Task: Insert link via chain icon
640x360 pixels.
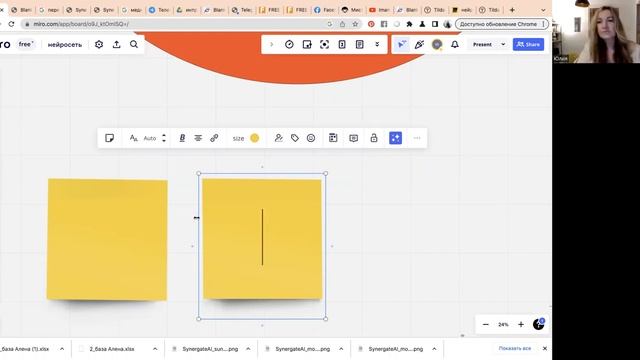Action: 214,138
